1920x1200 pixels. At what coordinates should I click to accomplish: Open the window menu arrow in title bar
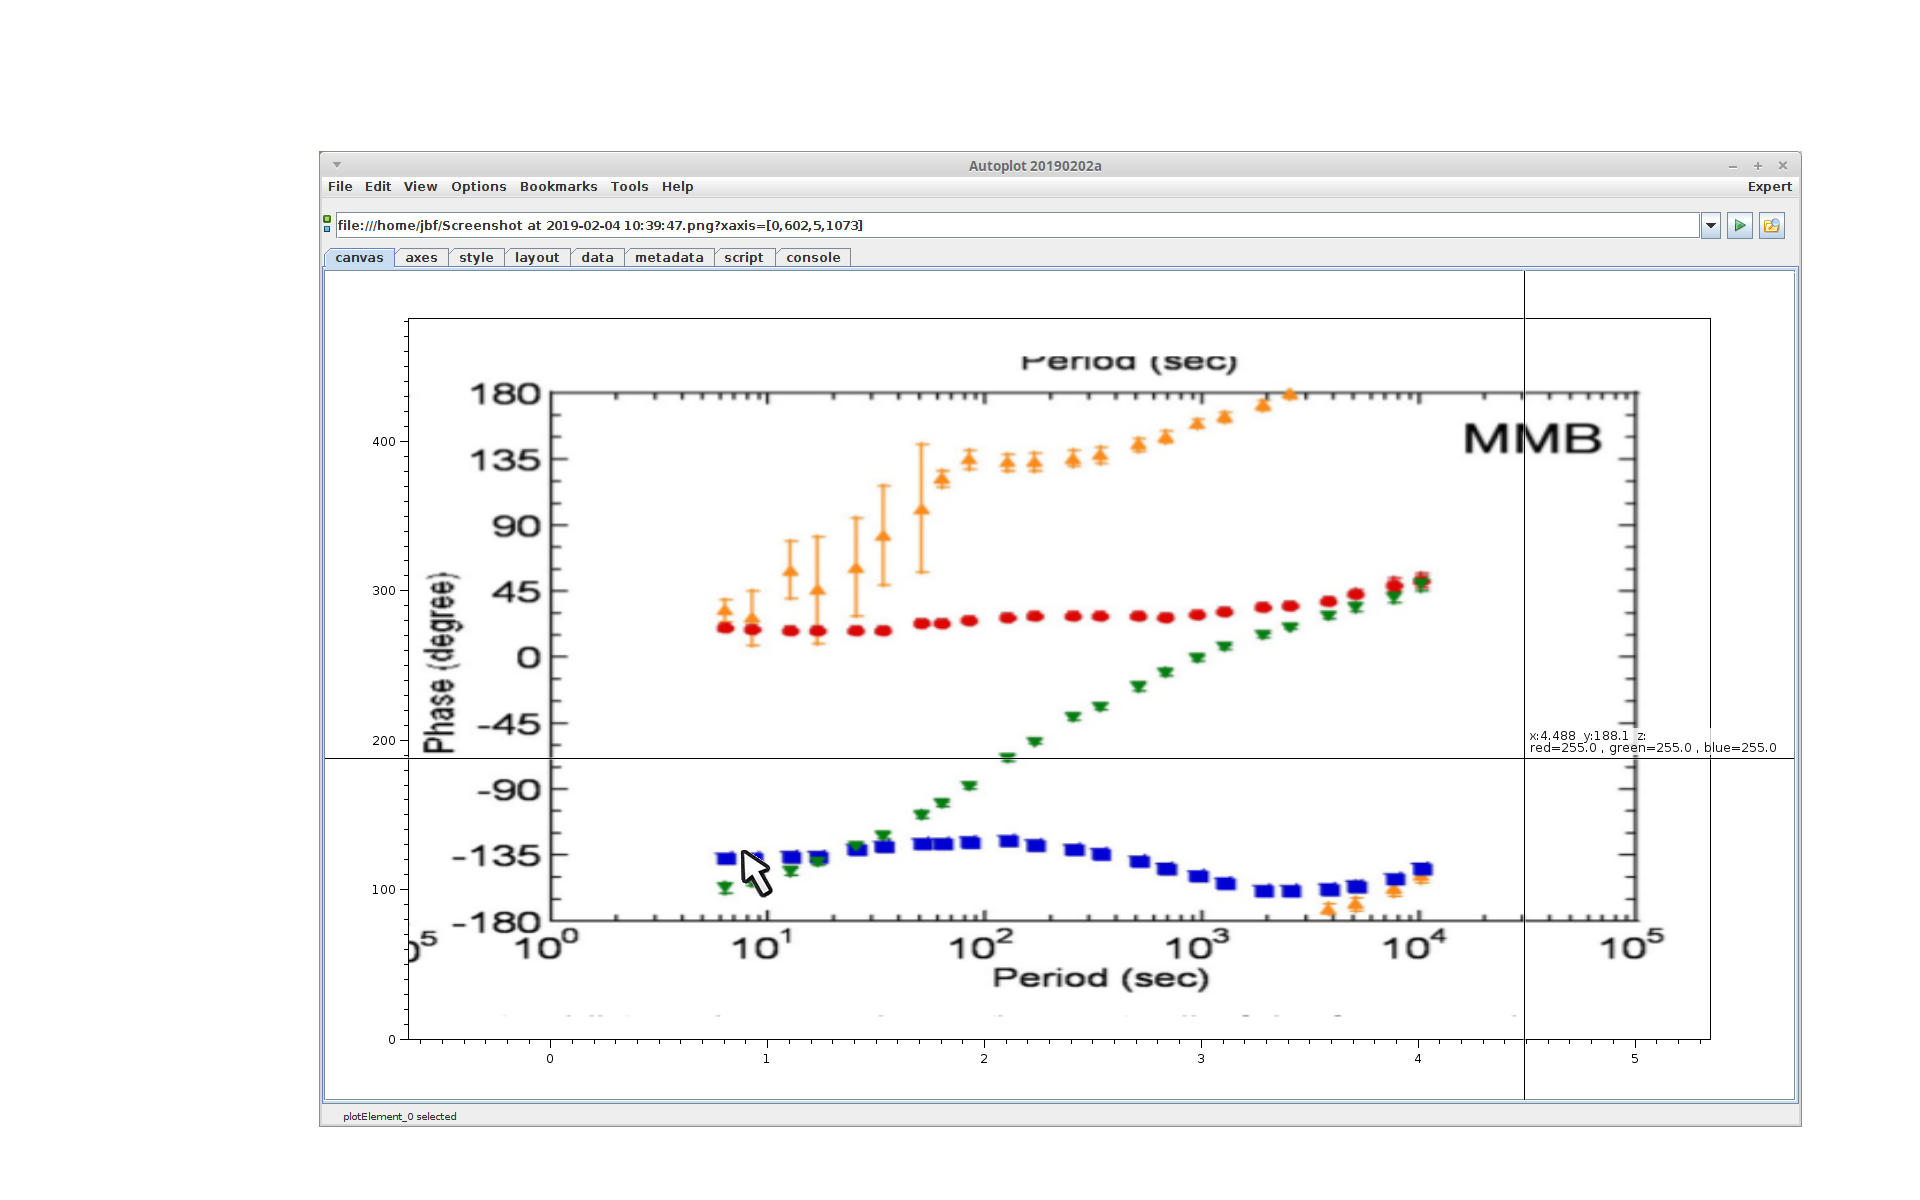click(337, 165)
